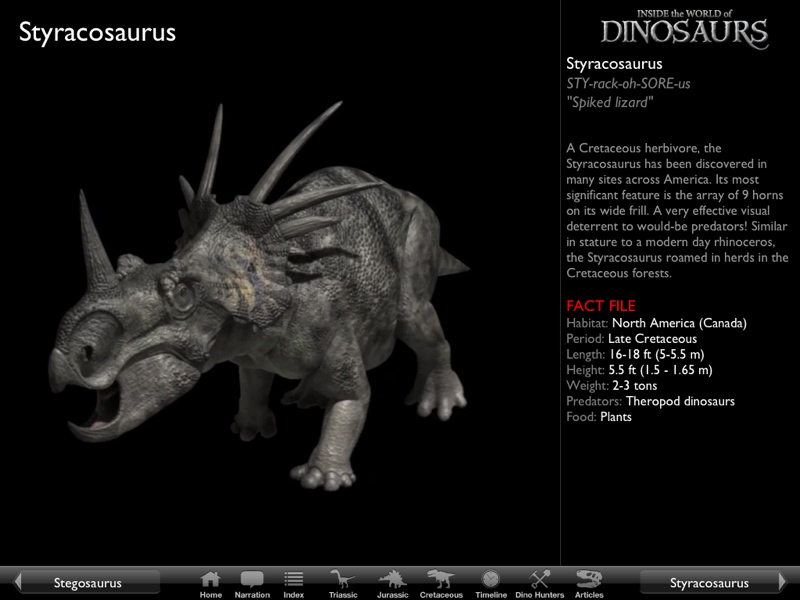Tap the Height value 5.5 ft

point(660,370)
